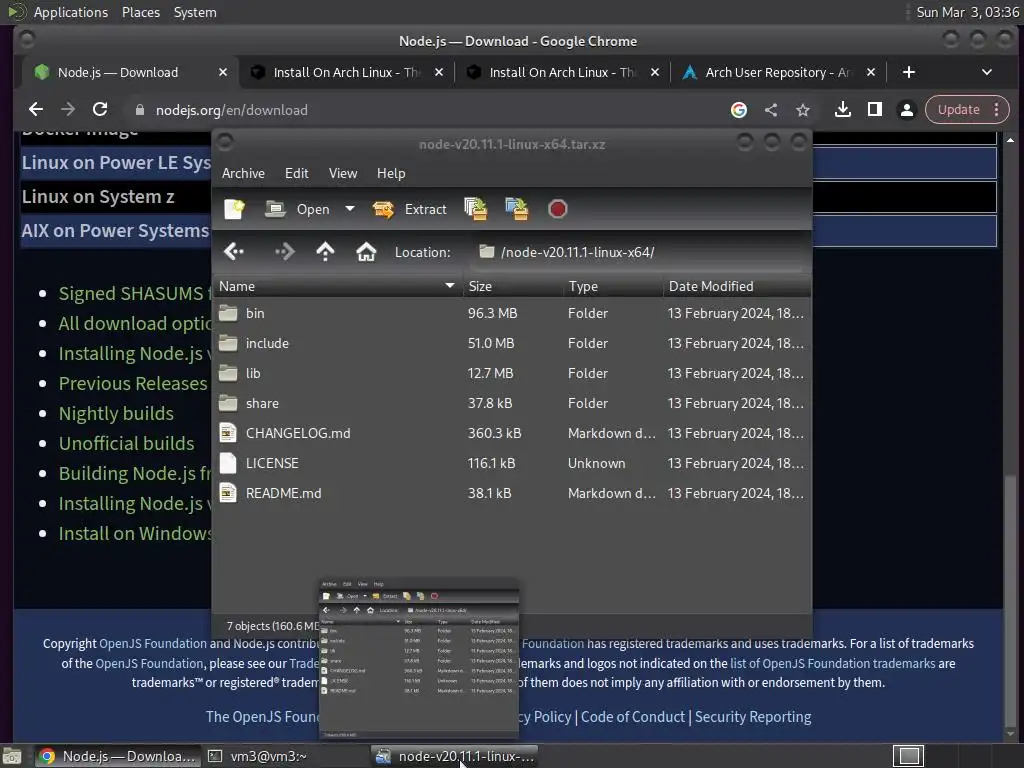
Task: Click Add folder to archive icon
Action: pyautogui.click(x=517, y=209)
